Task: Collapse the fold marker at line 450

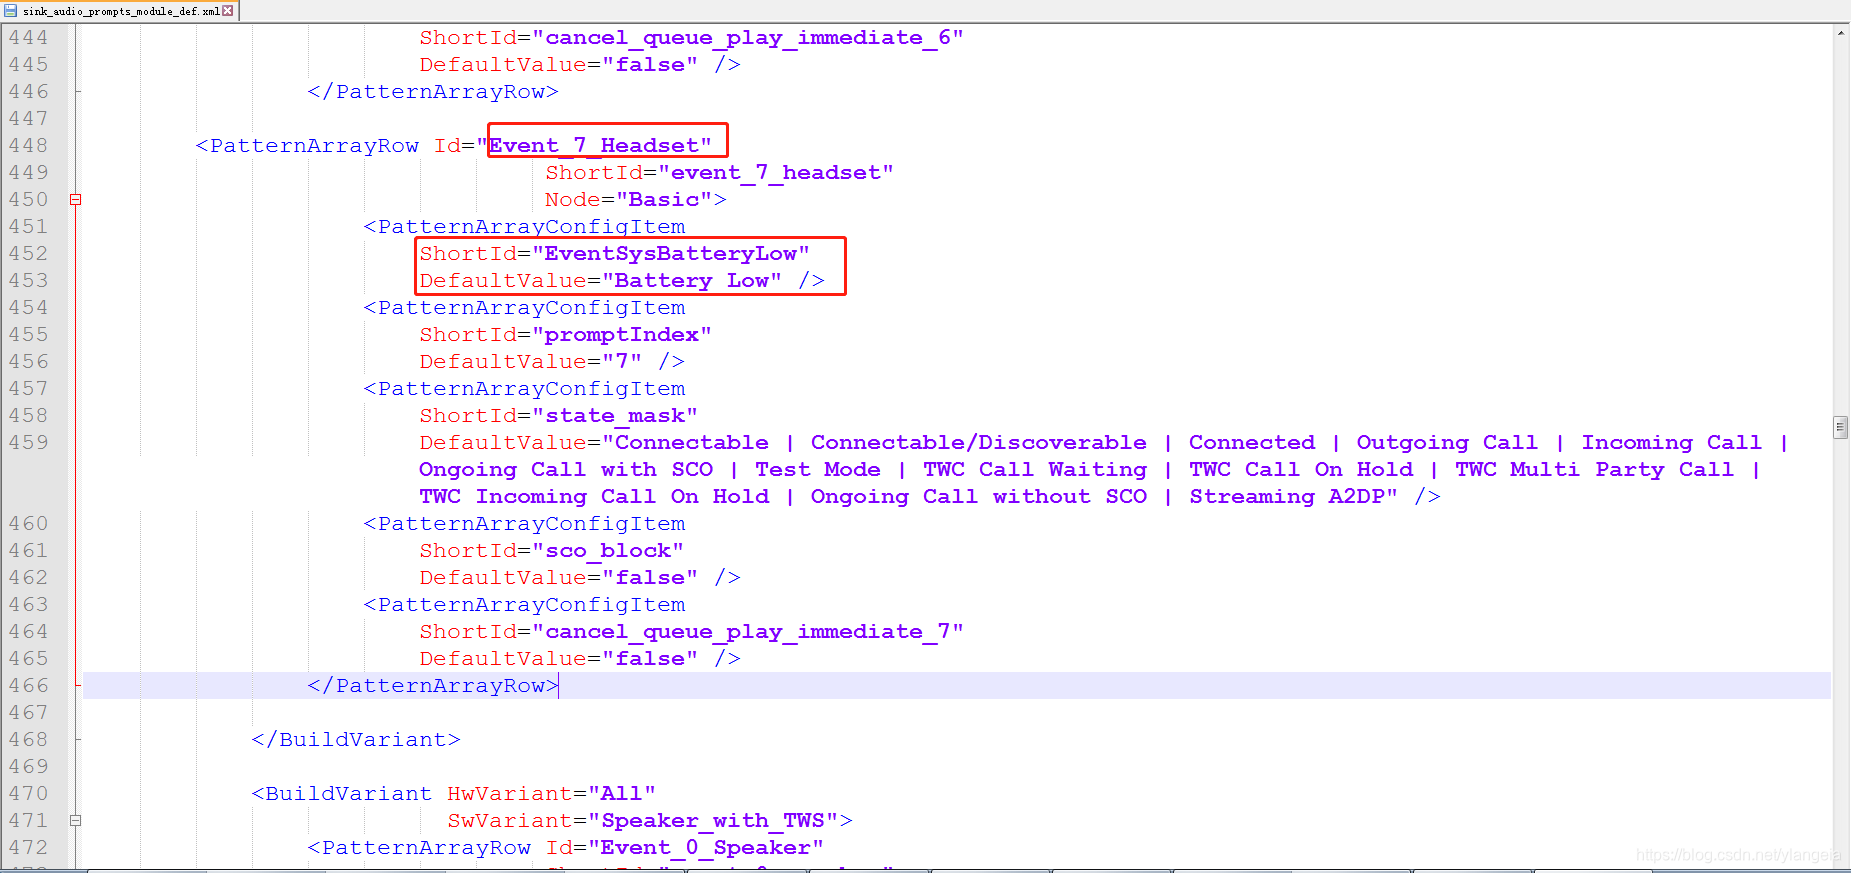Action: tap(75, 200)
